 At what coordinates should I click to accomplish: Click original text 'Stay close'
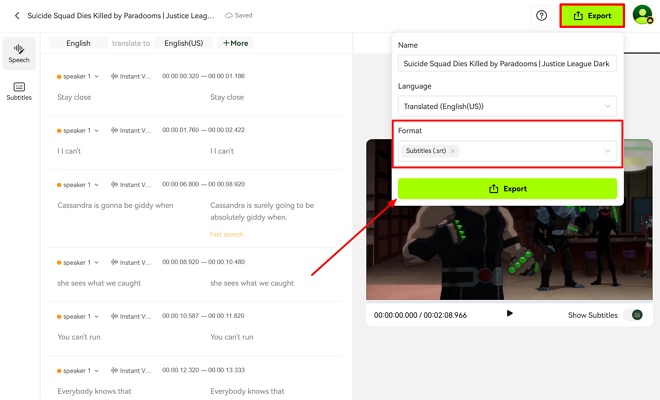tap(74, 97)
